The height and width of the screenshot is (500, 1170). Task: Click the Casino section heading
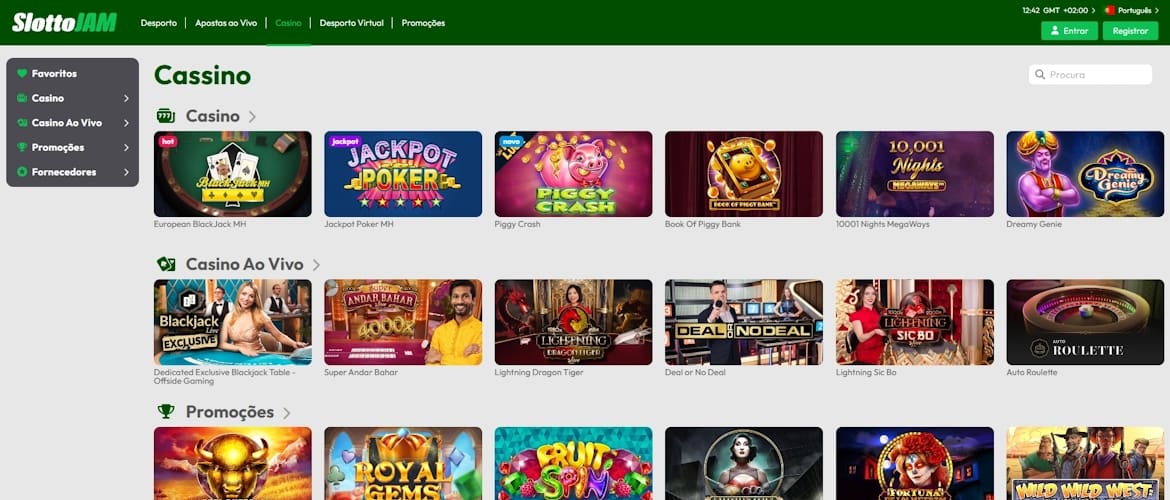[x=213, y=116]
